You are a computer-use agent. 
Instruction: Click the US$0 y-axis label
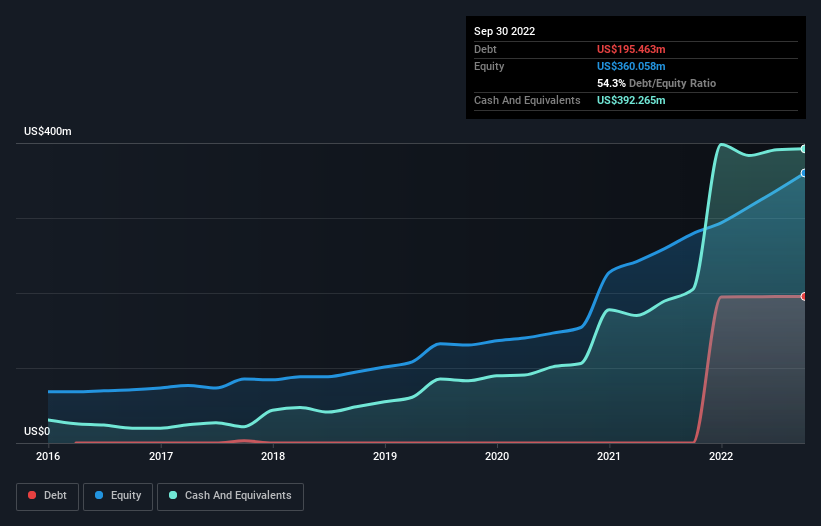(x=37, y=431)
